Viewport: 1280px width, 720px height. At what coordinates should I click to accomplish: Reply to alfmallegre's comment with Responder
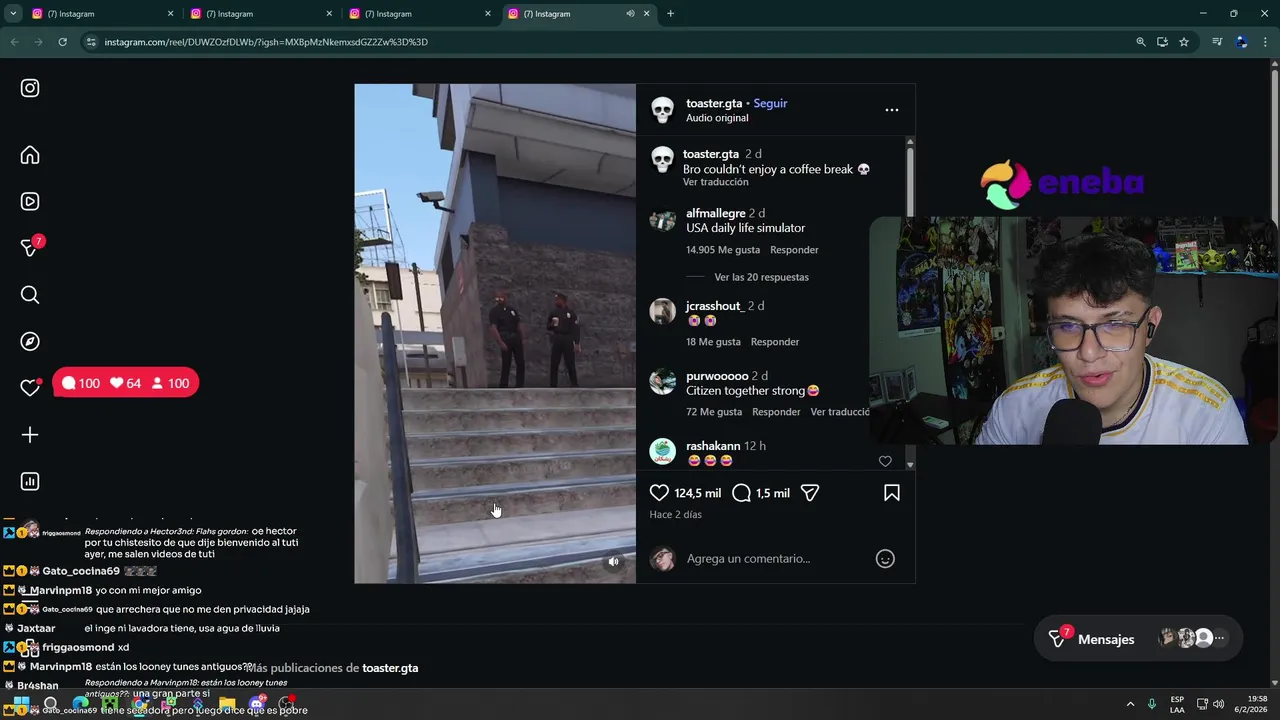[x=795, y=250]
